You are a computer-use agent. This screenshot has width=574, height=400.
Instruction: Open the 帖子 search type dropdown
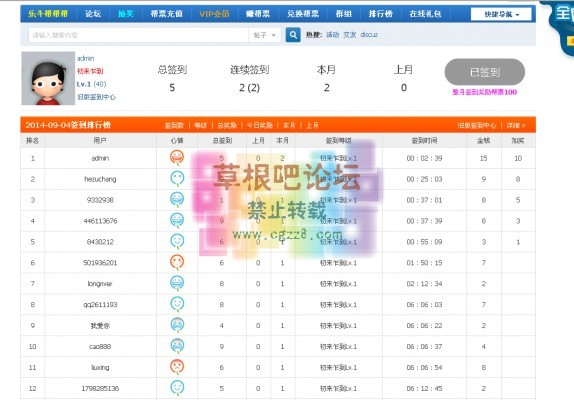(264, 35)
